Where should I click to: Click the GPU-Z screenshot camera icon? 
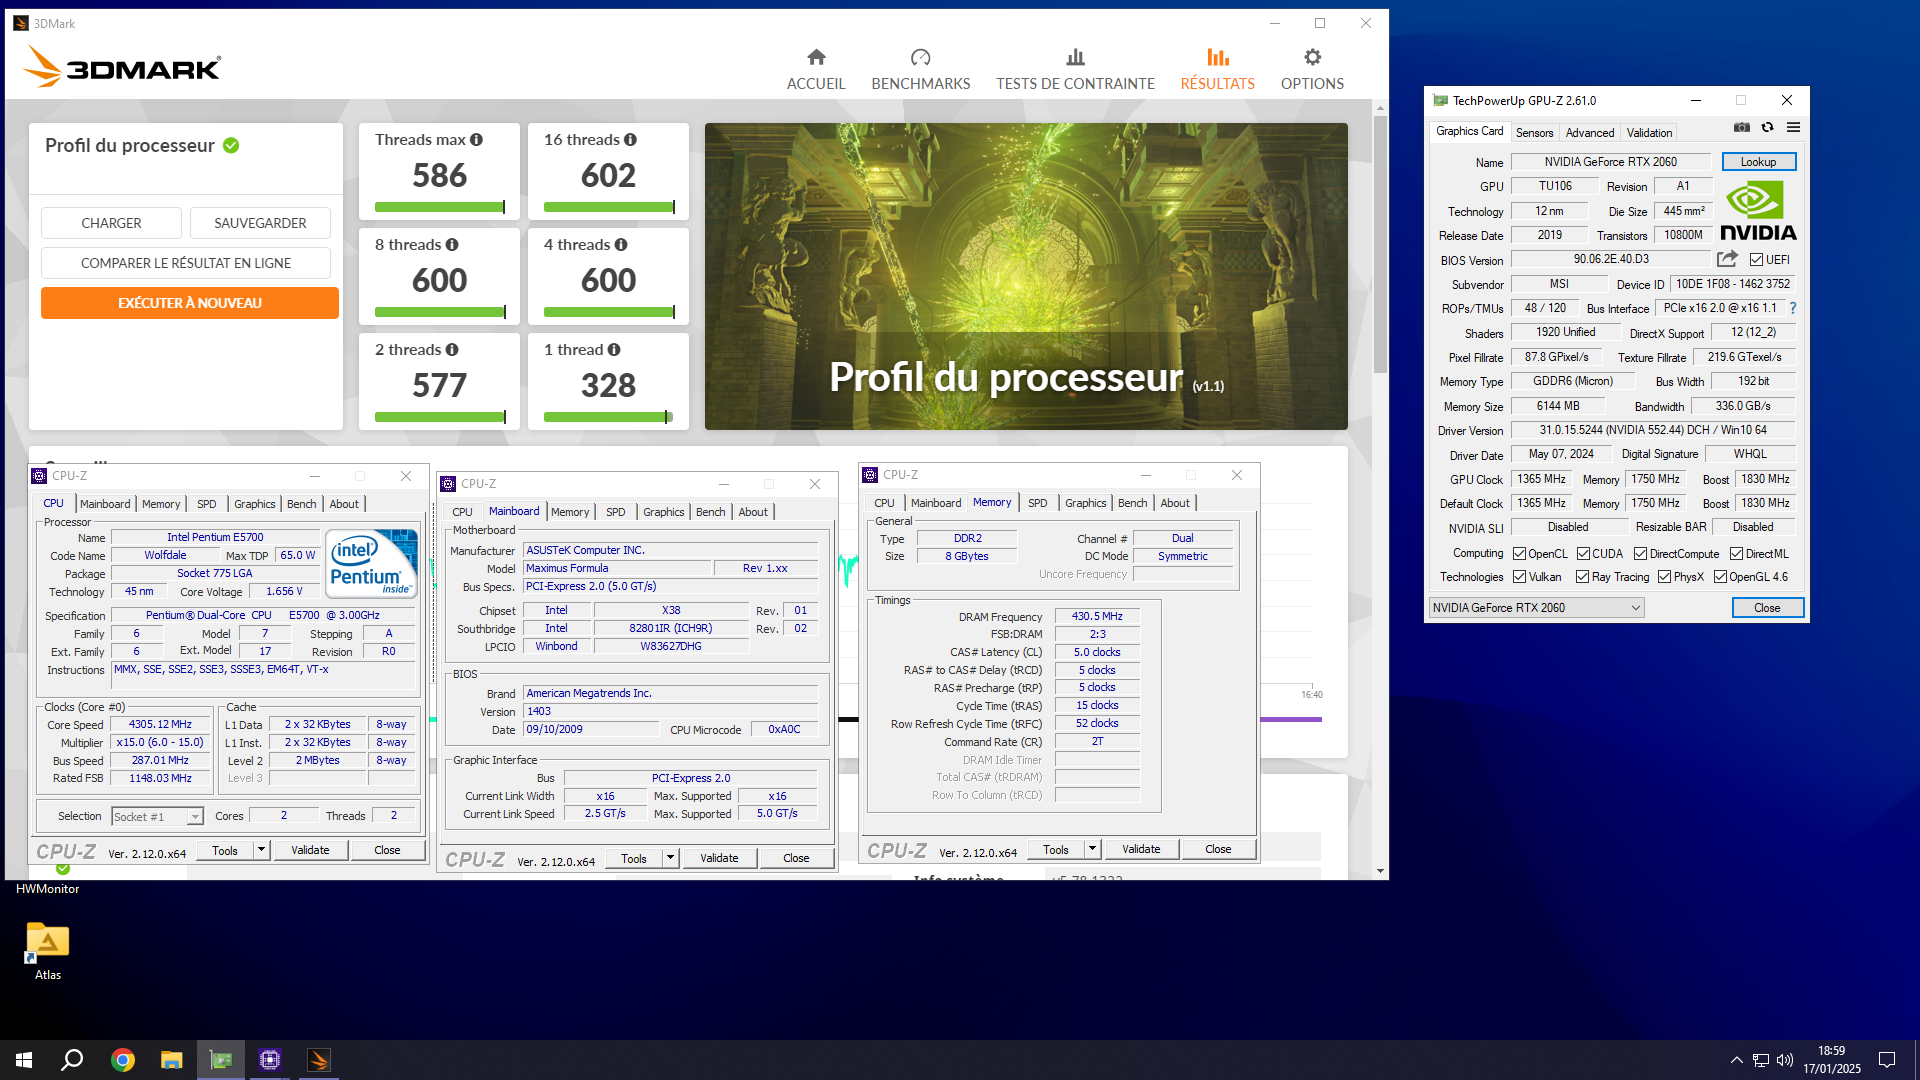(x=1742, y=128)
